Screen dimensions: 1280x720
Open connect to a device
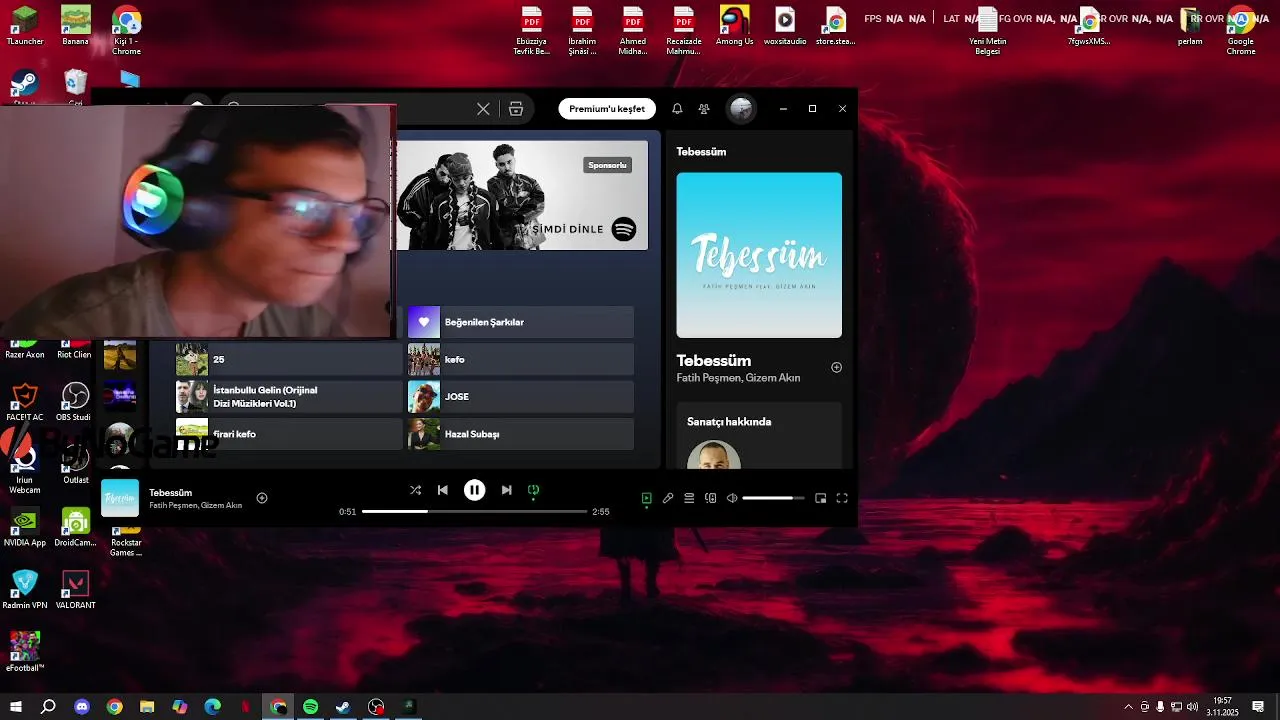click(x=711, y=498)
